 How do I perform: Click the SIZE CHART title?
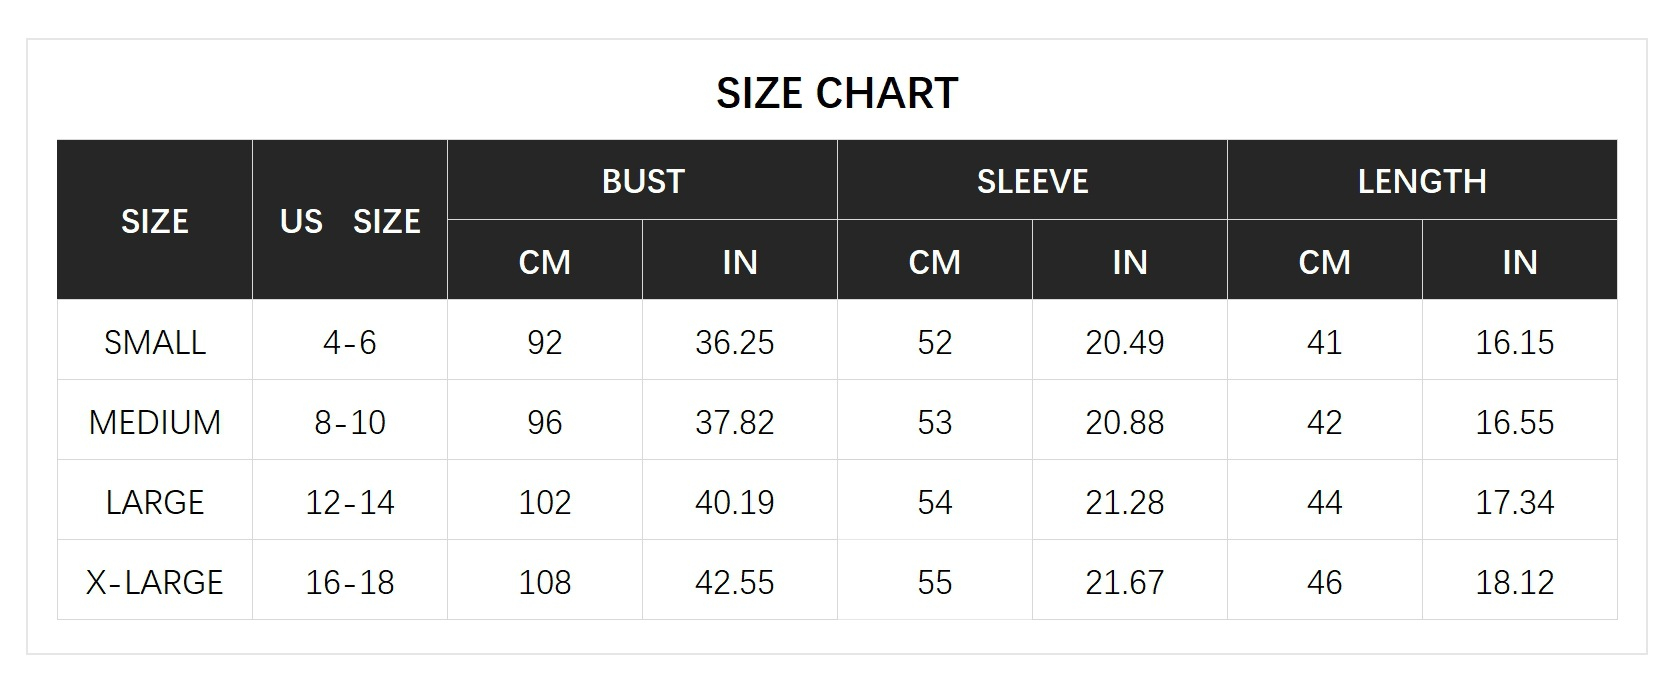[837, 93]
